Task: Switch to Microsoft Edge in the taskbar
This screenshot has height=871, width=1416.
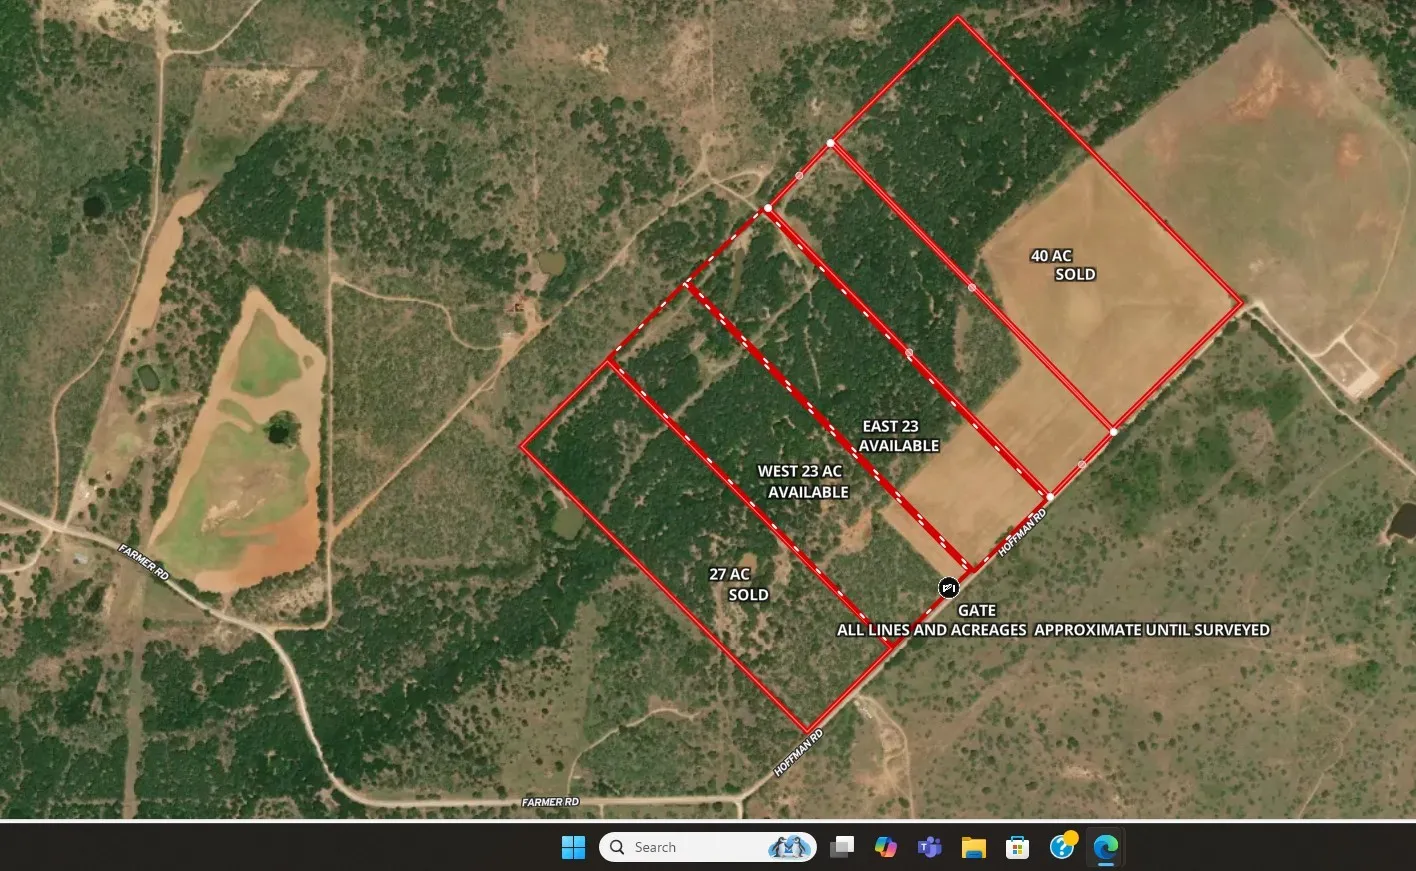Action: point(1106,847)
